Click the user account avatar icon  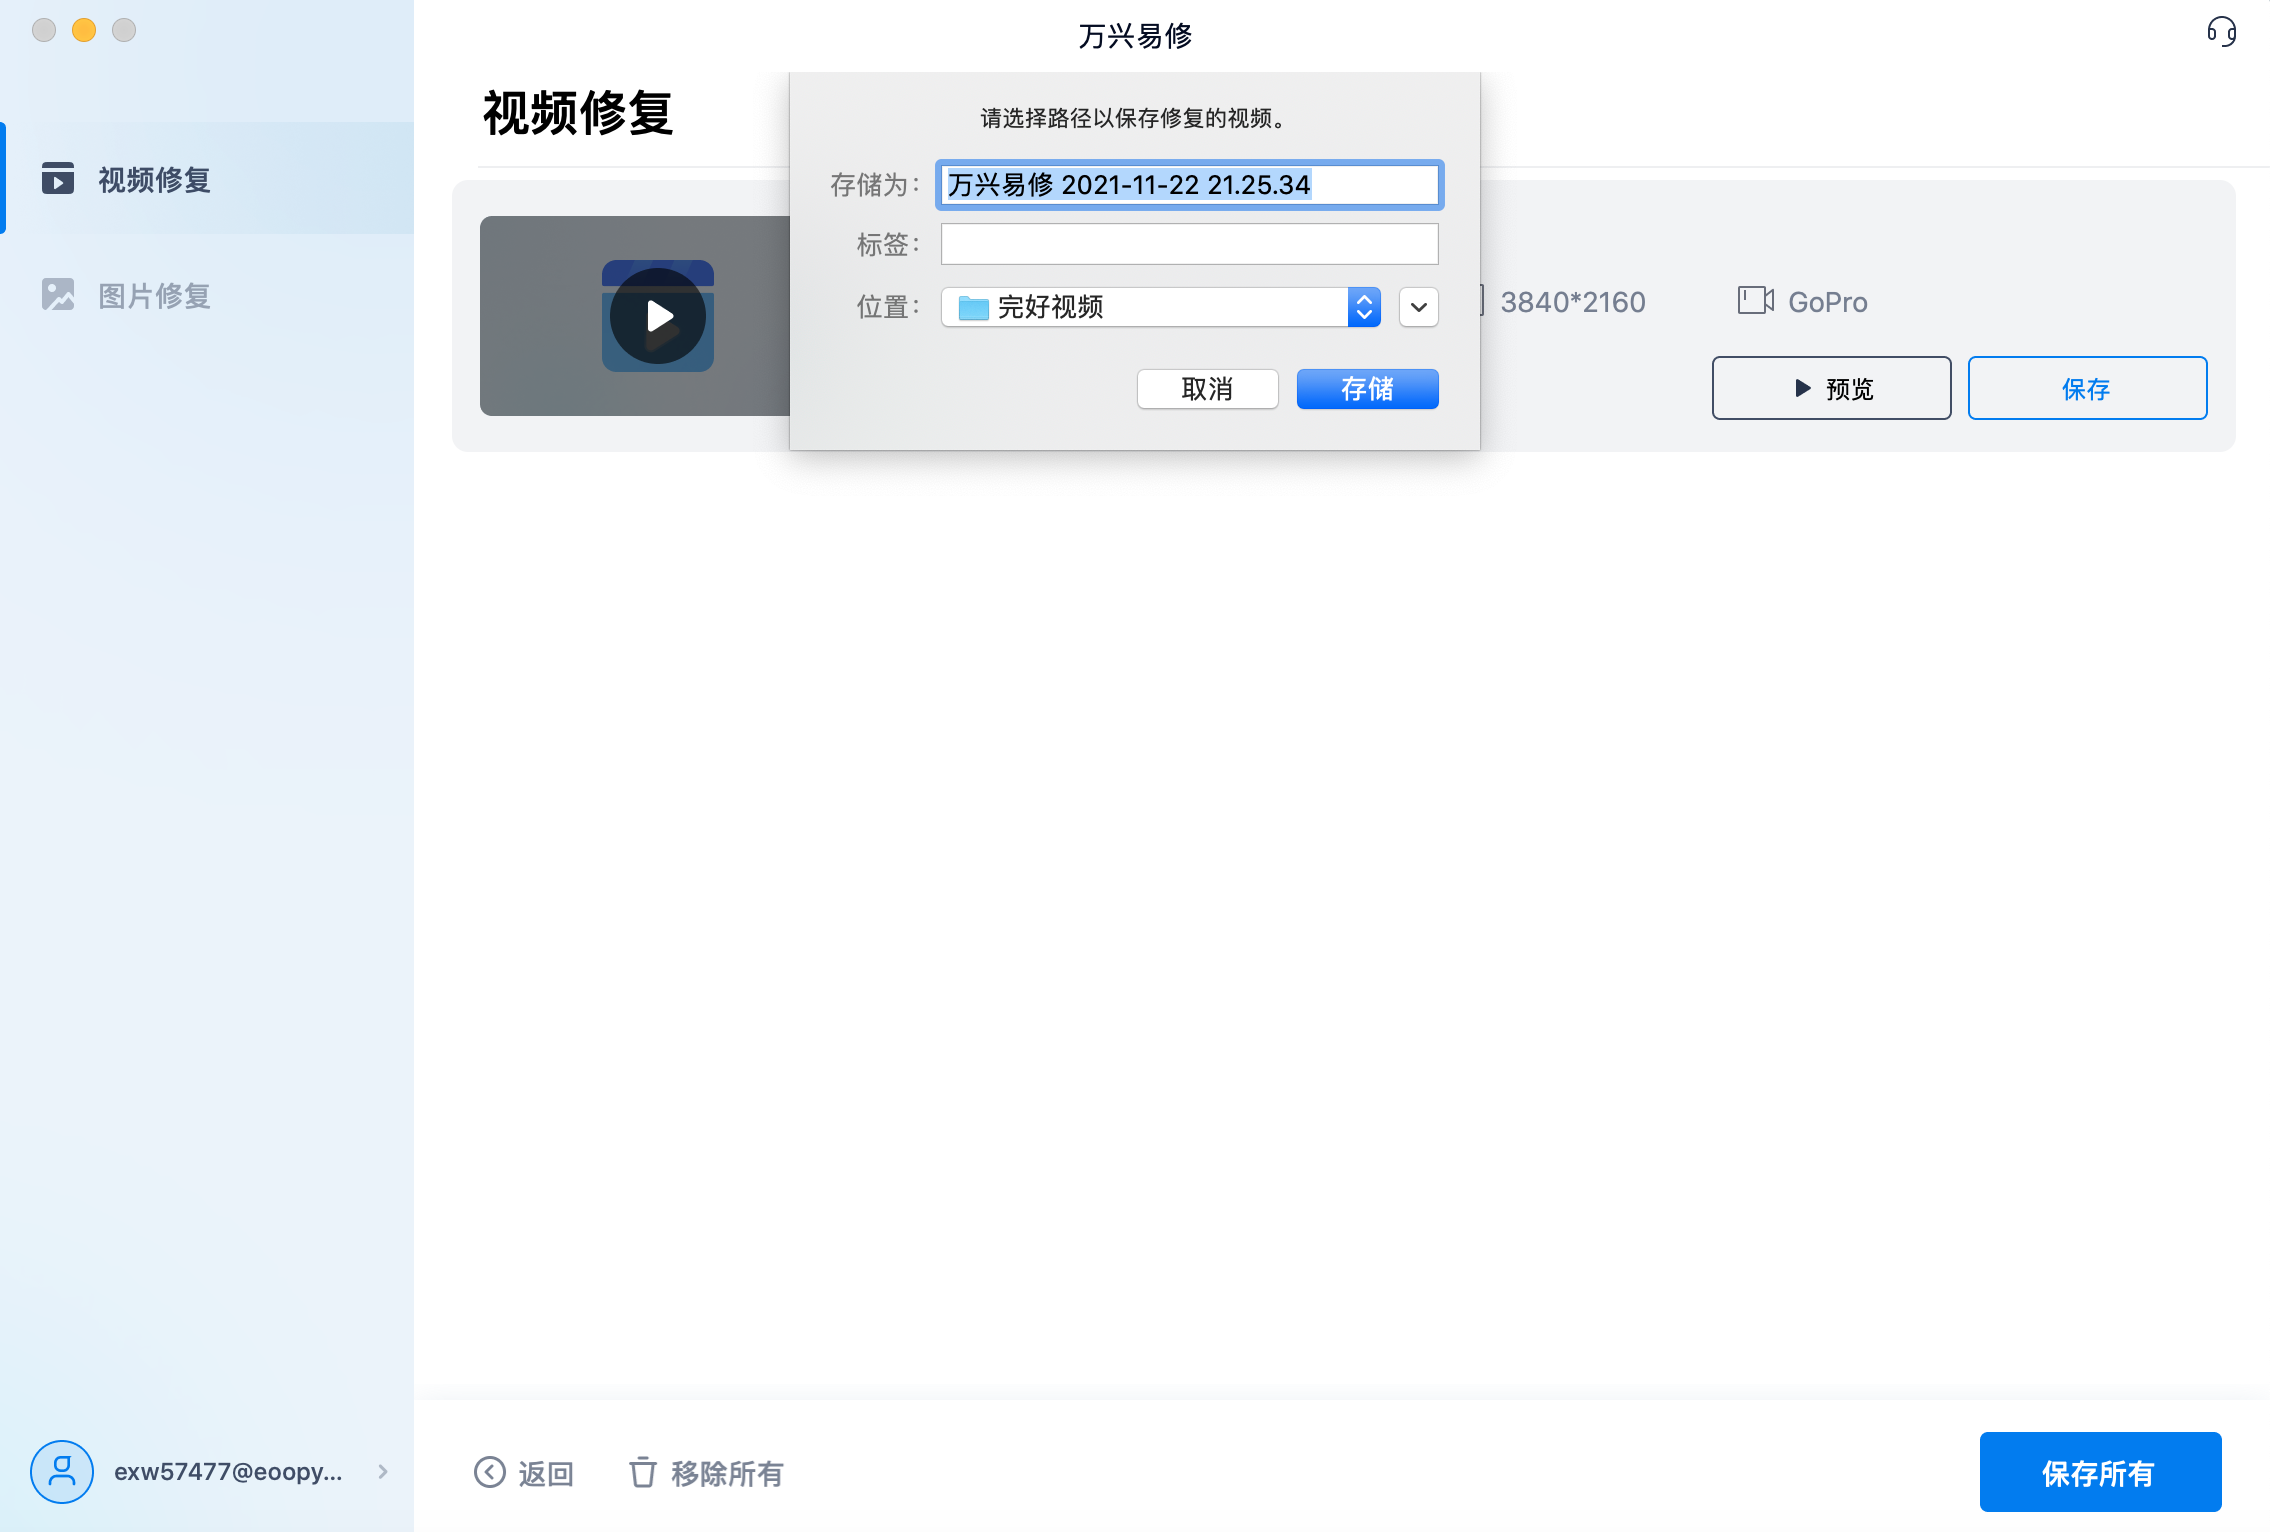(62, 1471)
